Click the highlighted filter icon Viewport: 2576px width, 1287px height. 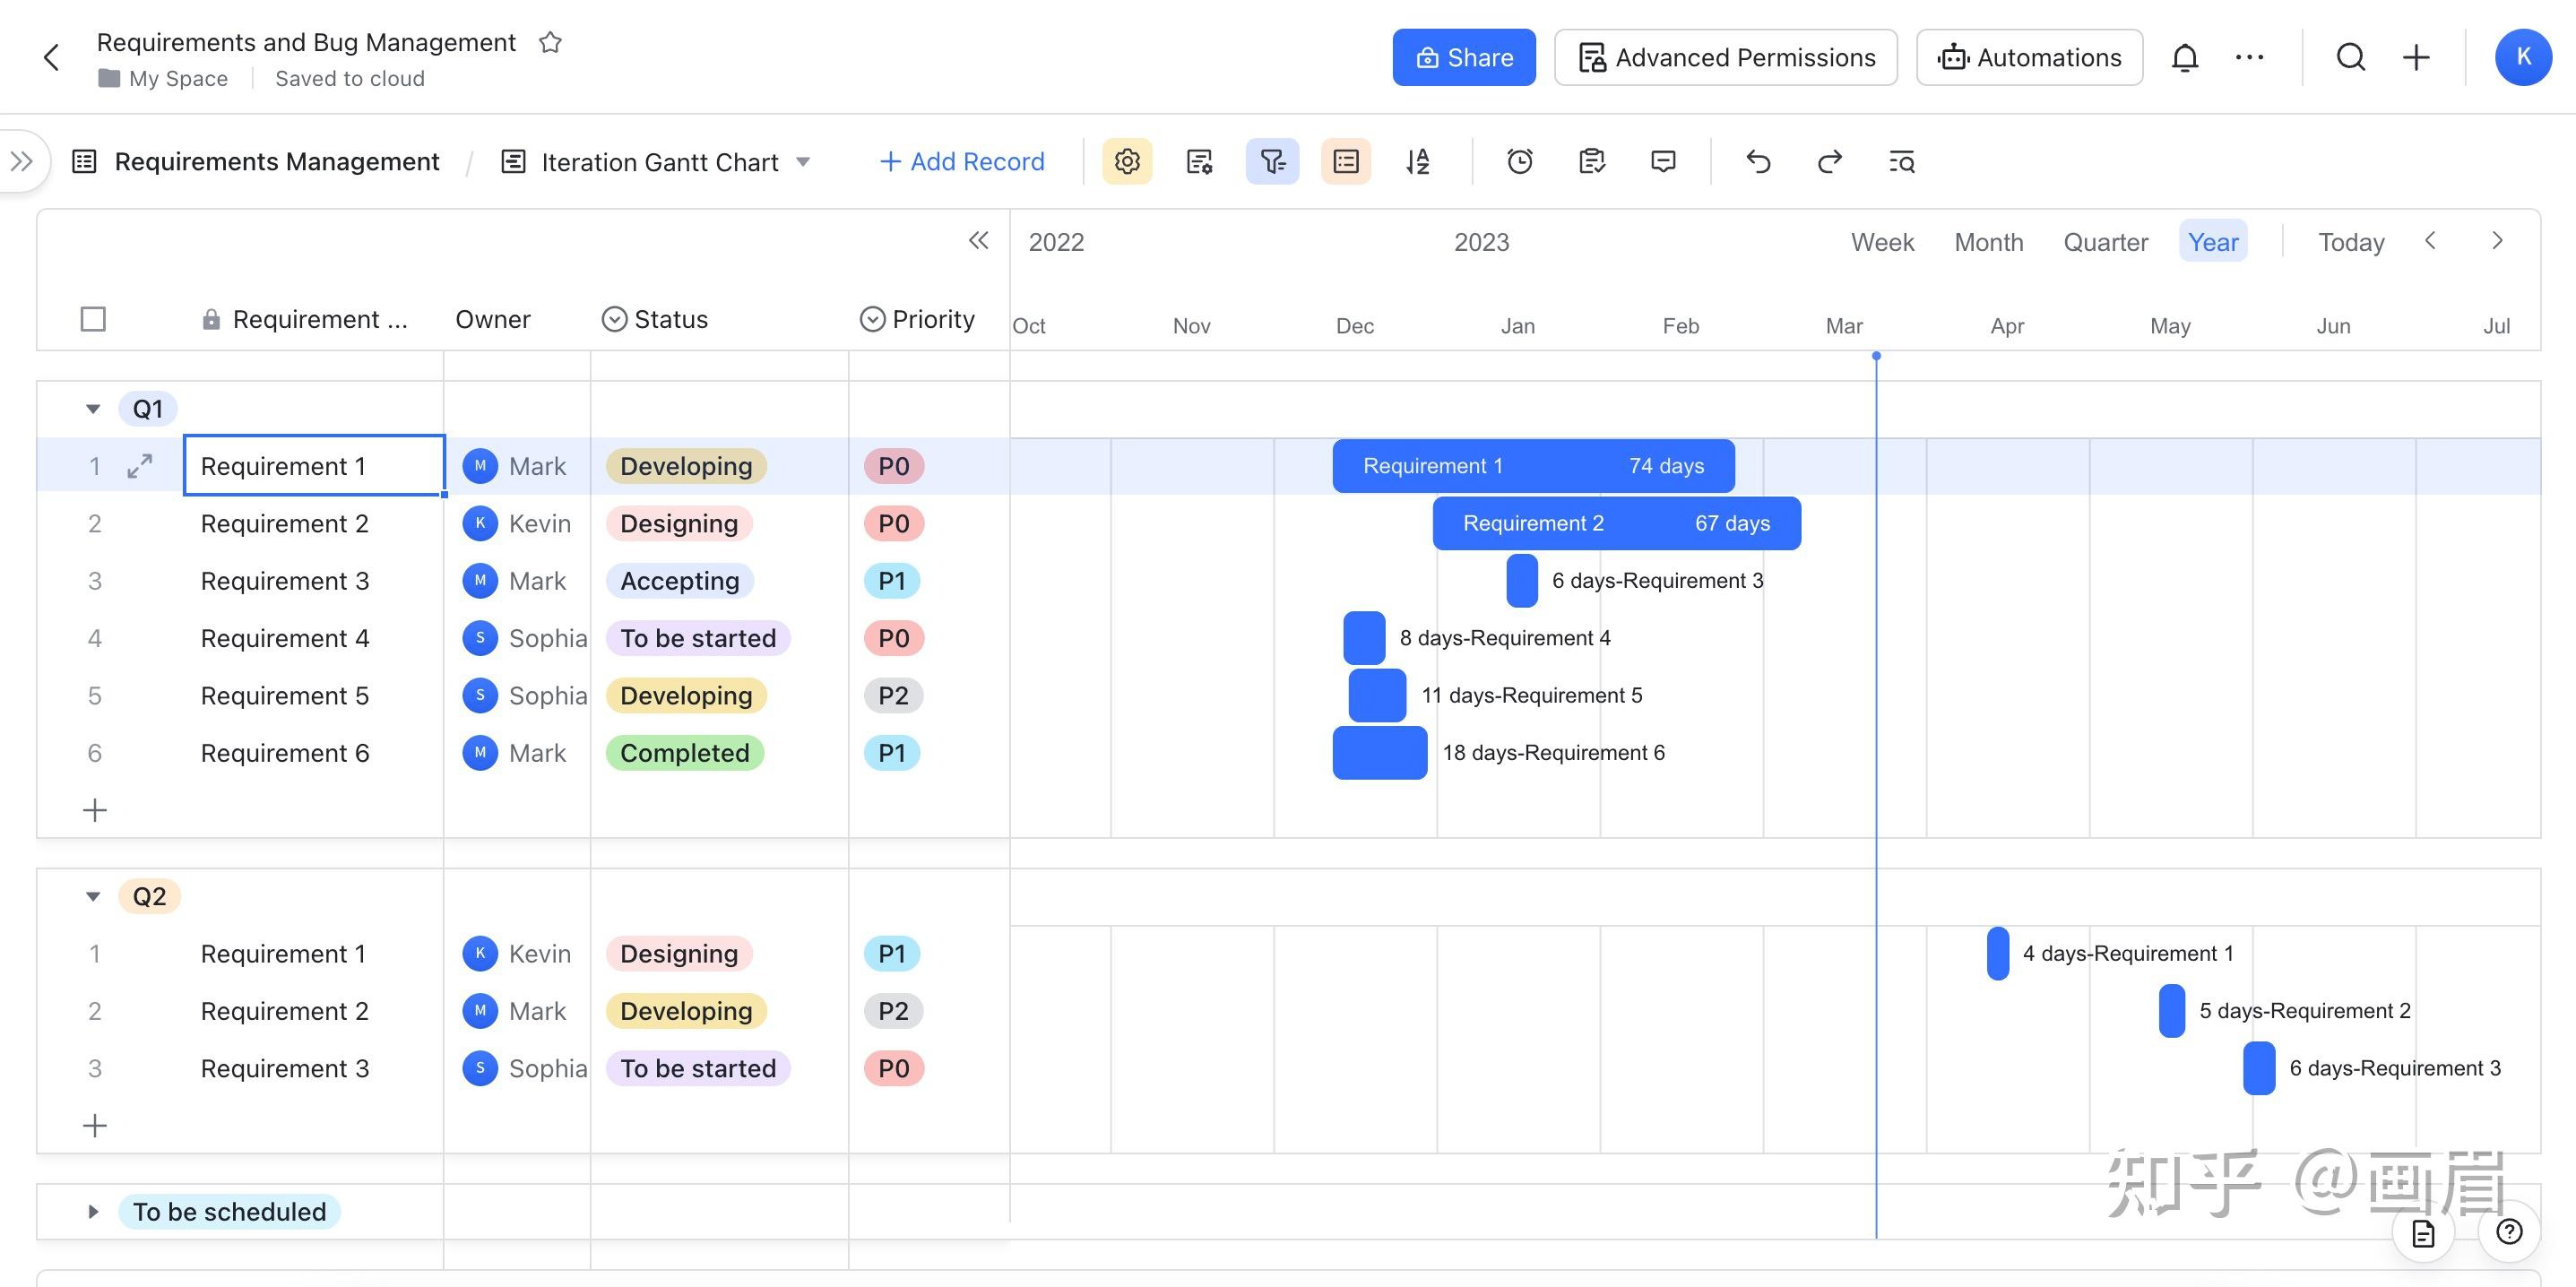click(1272, 161)
